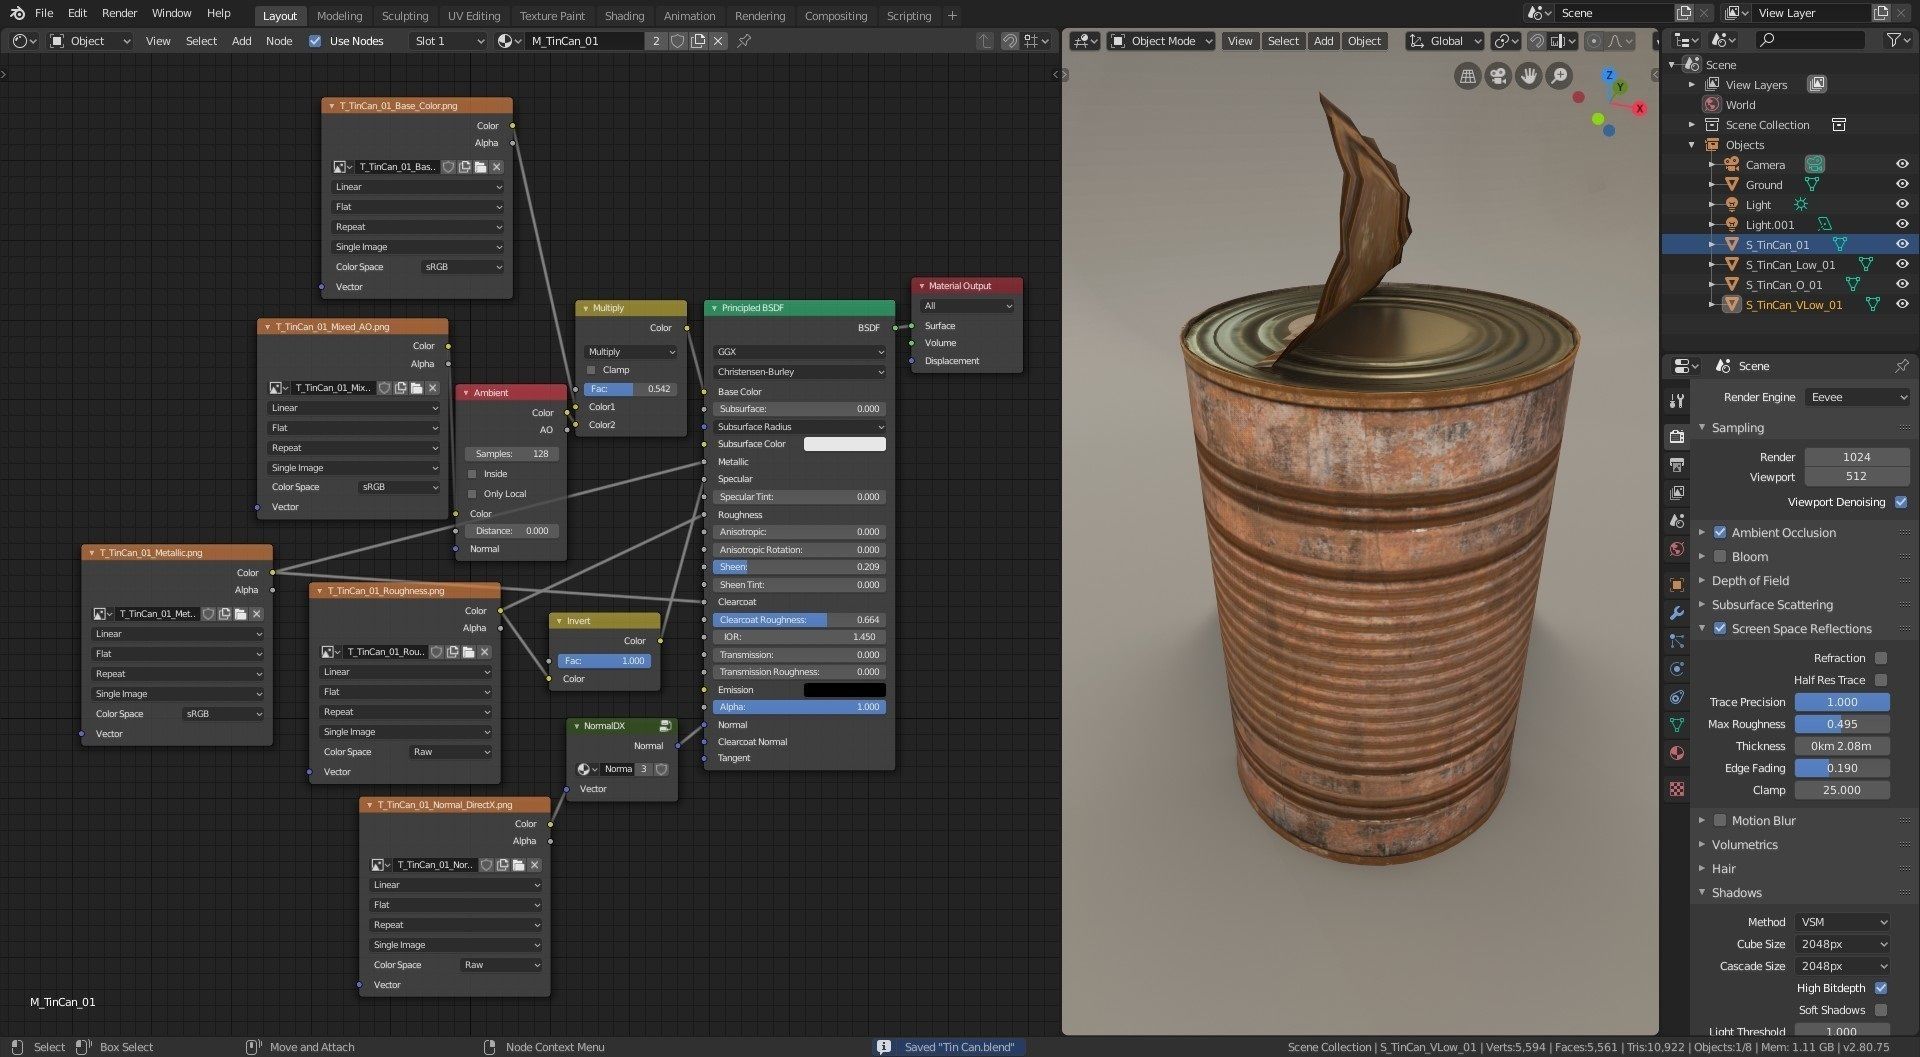The image size is (1920, 1057).
Task: Enable Half Res Trace checkbox
Action: click(1881, 680)
